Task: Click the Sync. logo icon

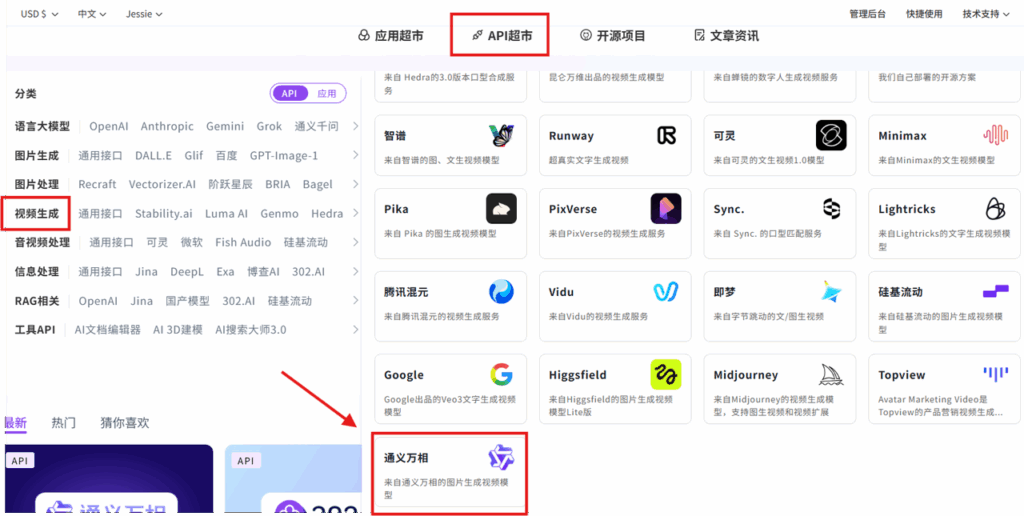Action: (x=831, y=209)
